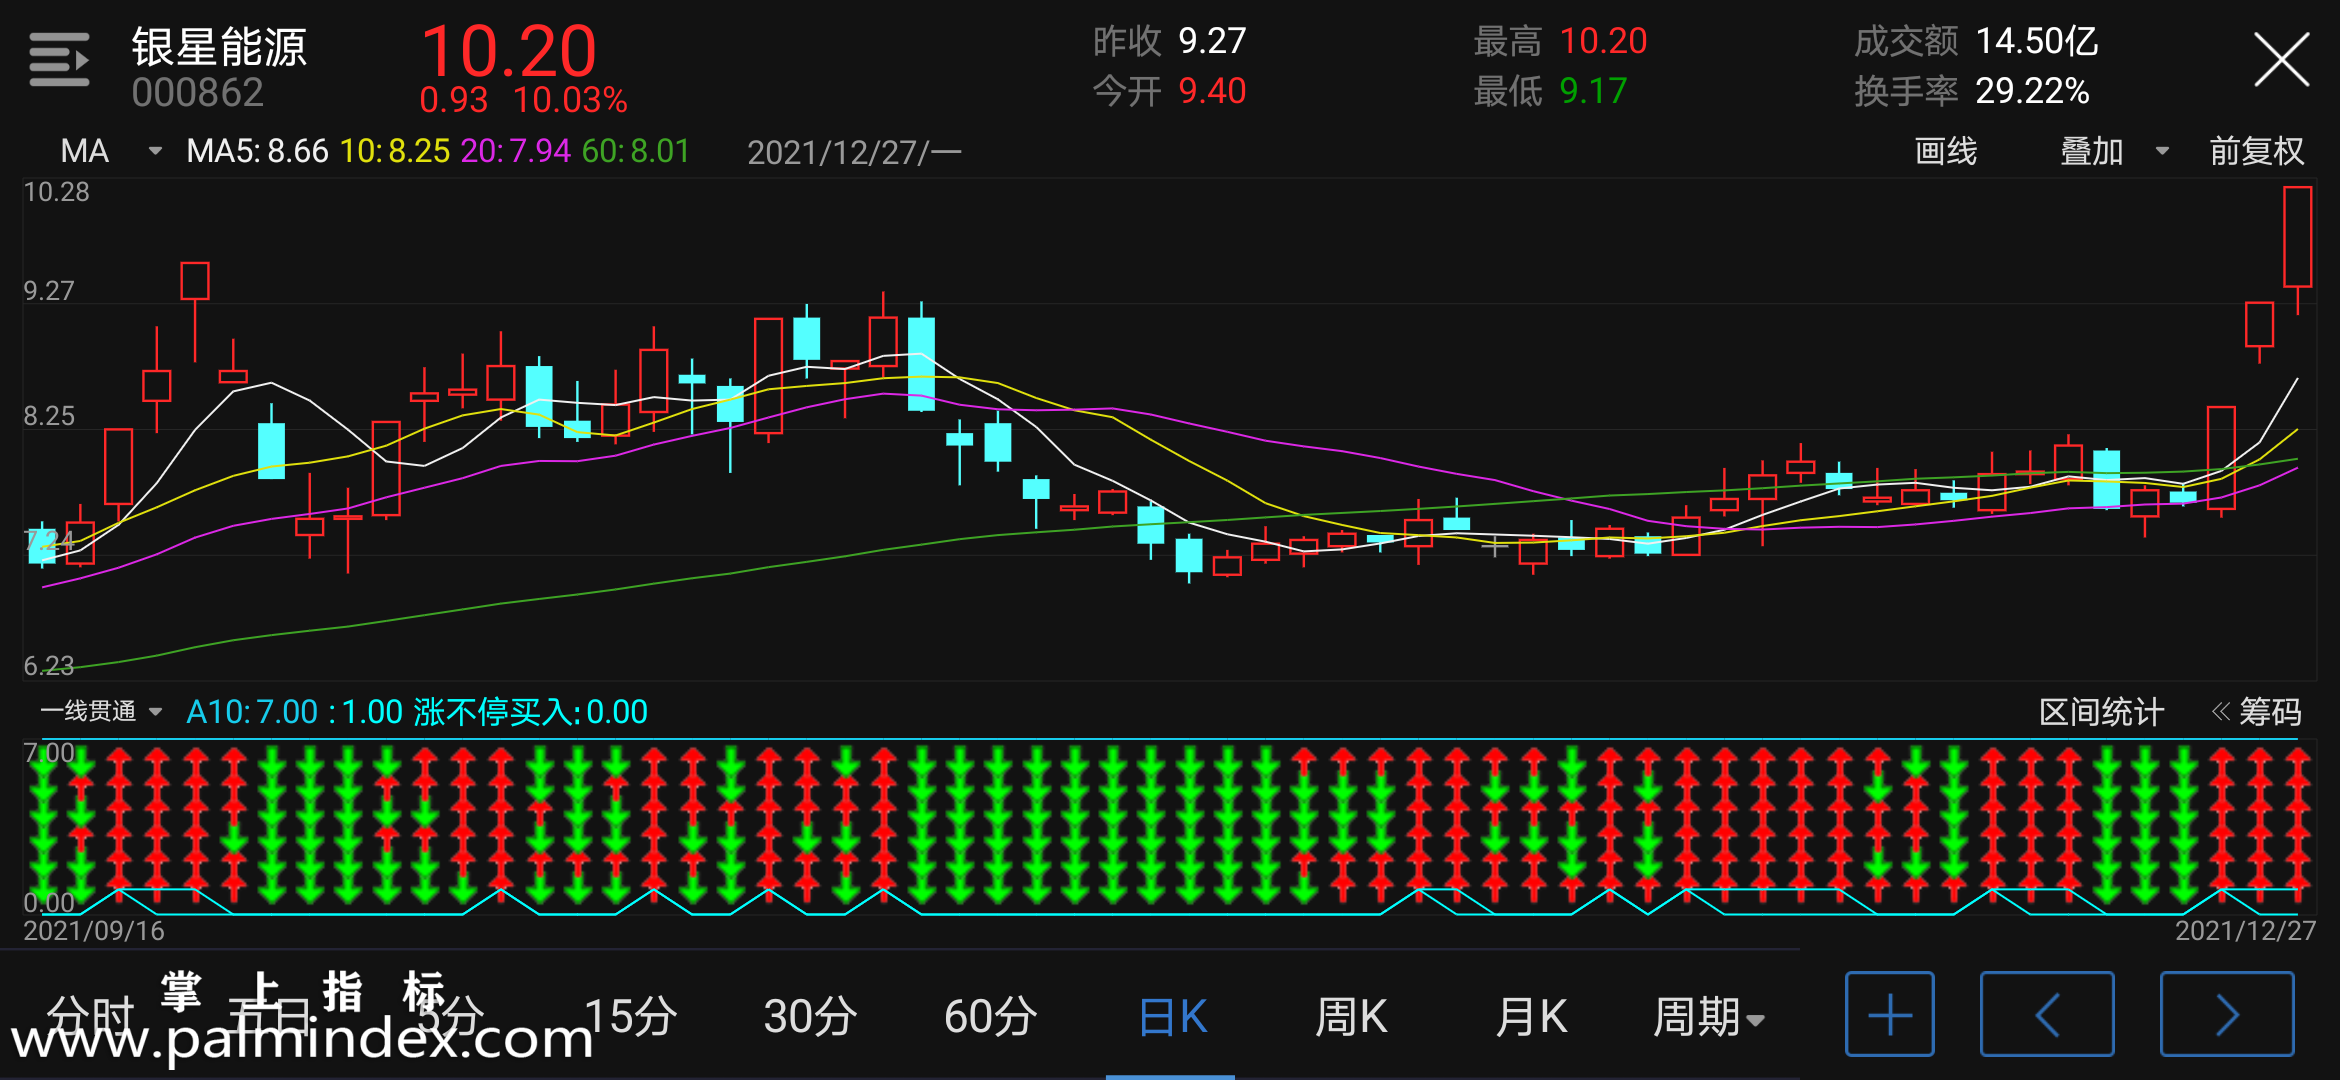Close the chart with the X icon

click(2281, 60)
